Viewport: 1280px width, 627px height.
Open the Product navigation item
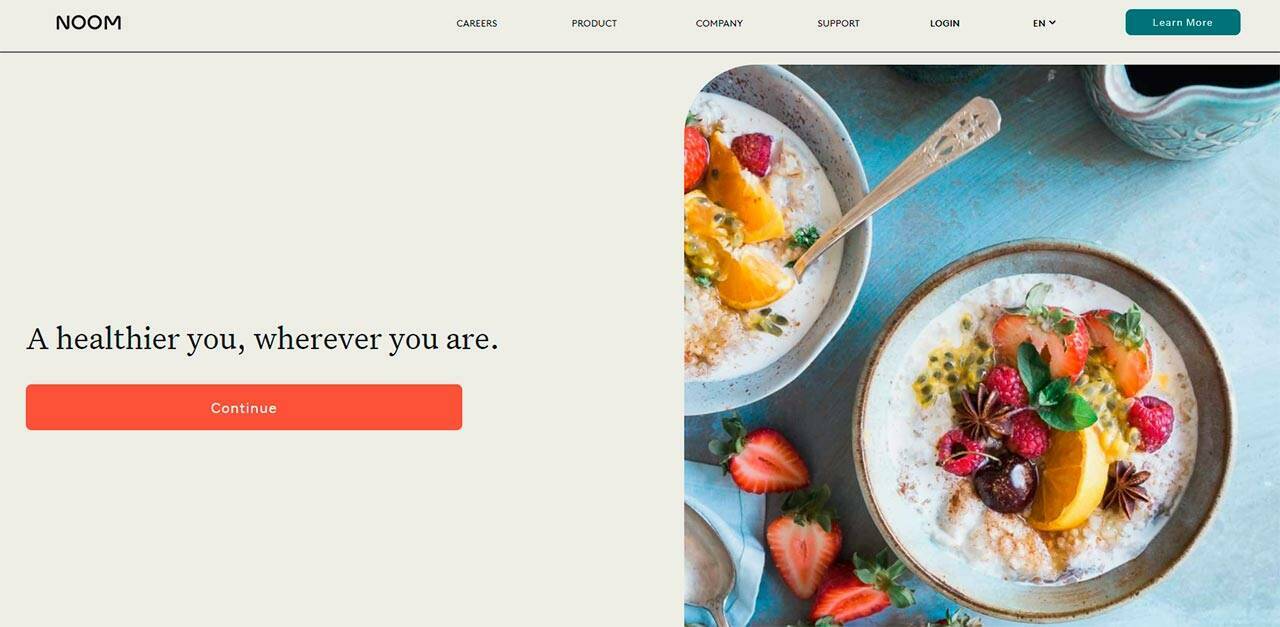[594, 23]
